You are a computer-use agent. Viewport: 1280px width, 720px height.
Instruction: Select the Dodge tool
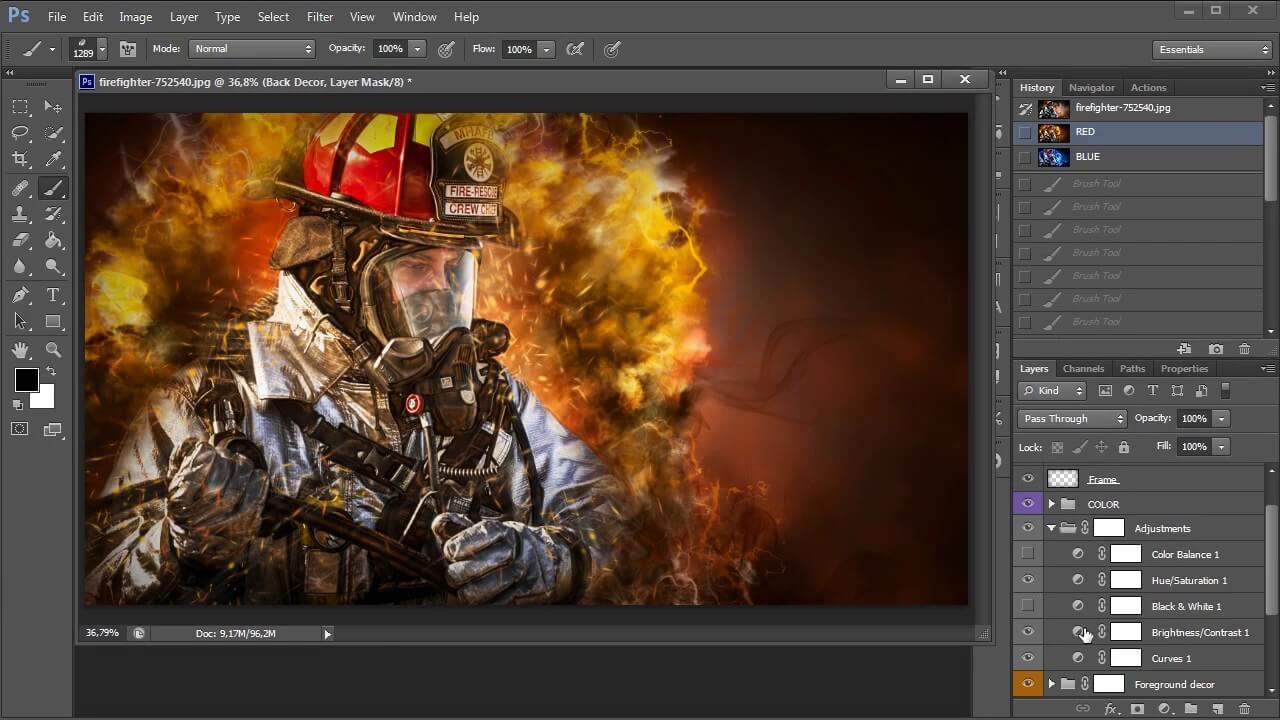click(54, 267)
